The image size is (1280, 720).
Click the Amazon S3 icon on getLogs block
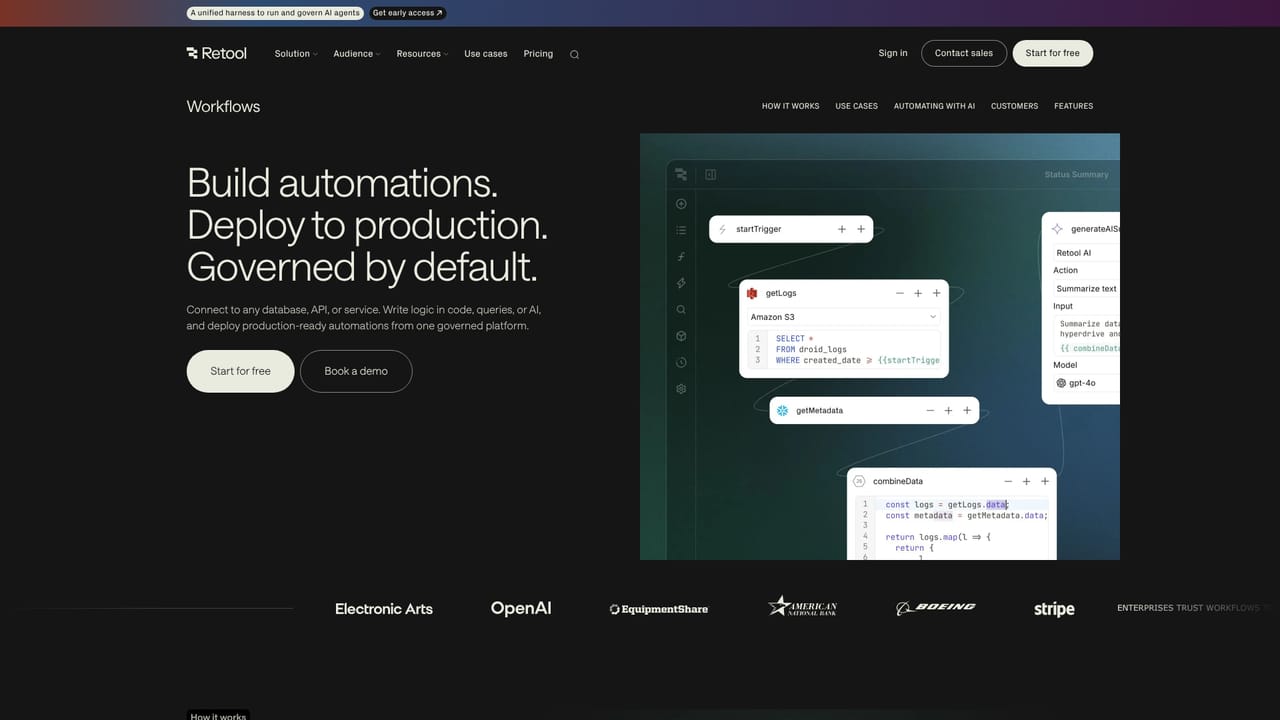point(753,293)
